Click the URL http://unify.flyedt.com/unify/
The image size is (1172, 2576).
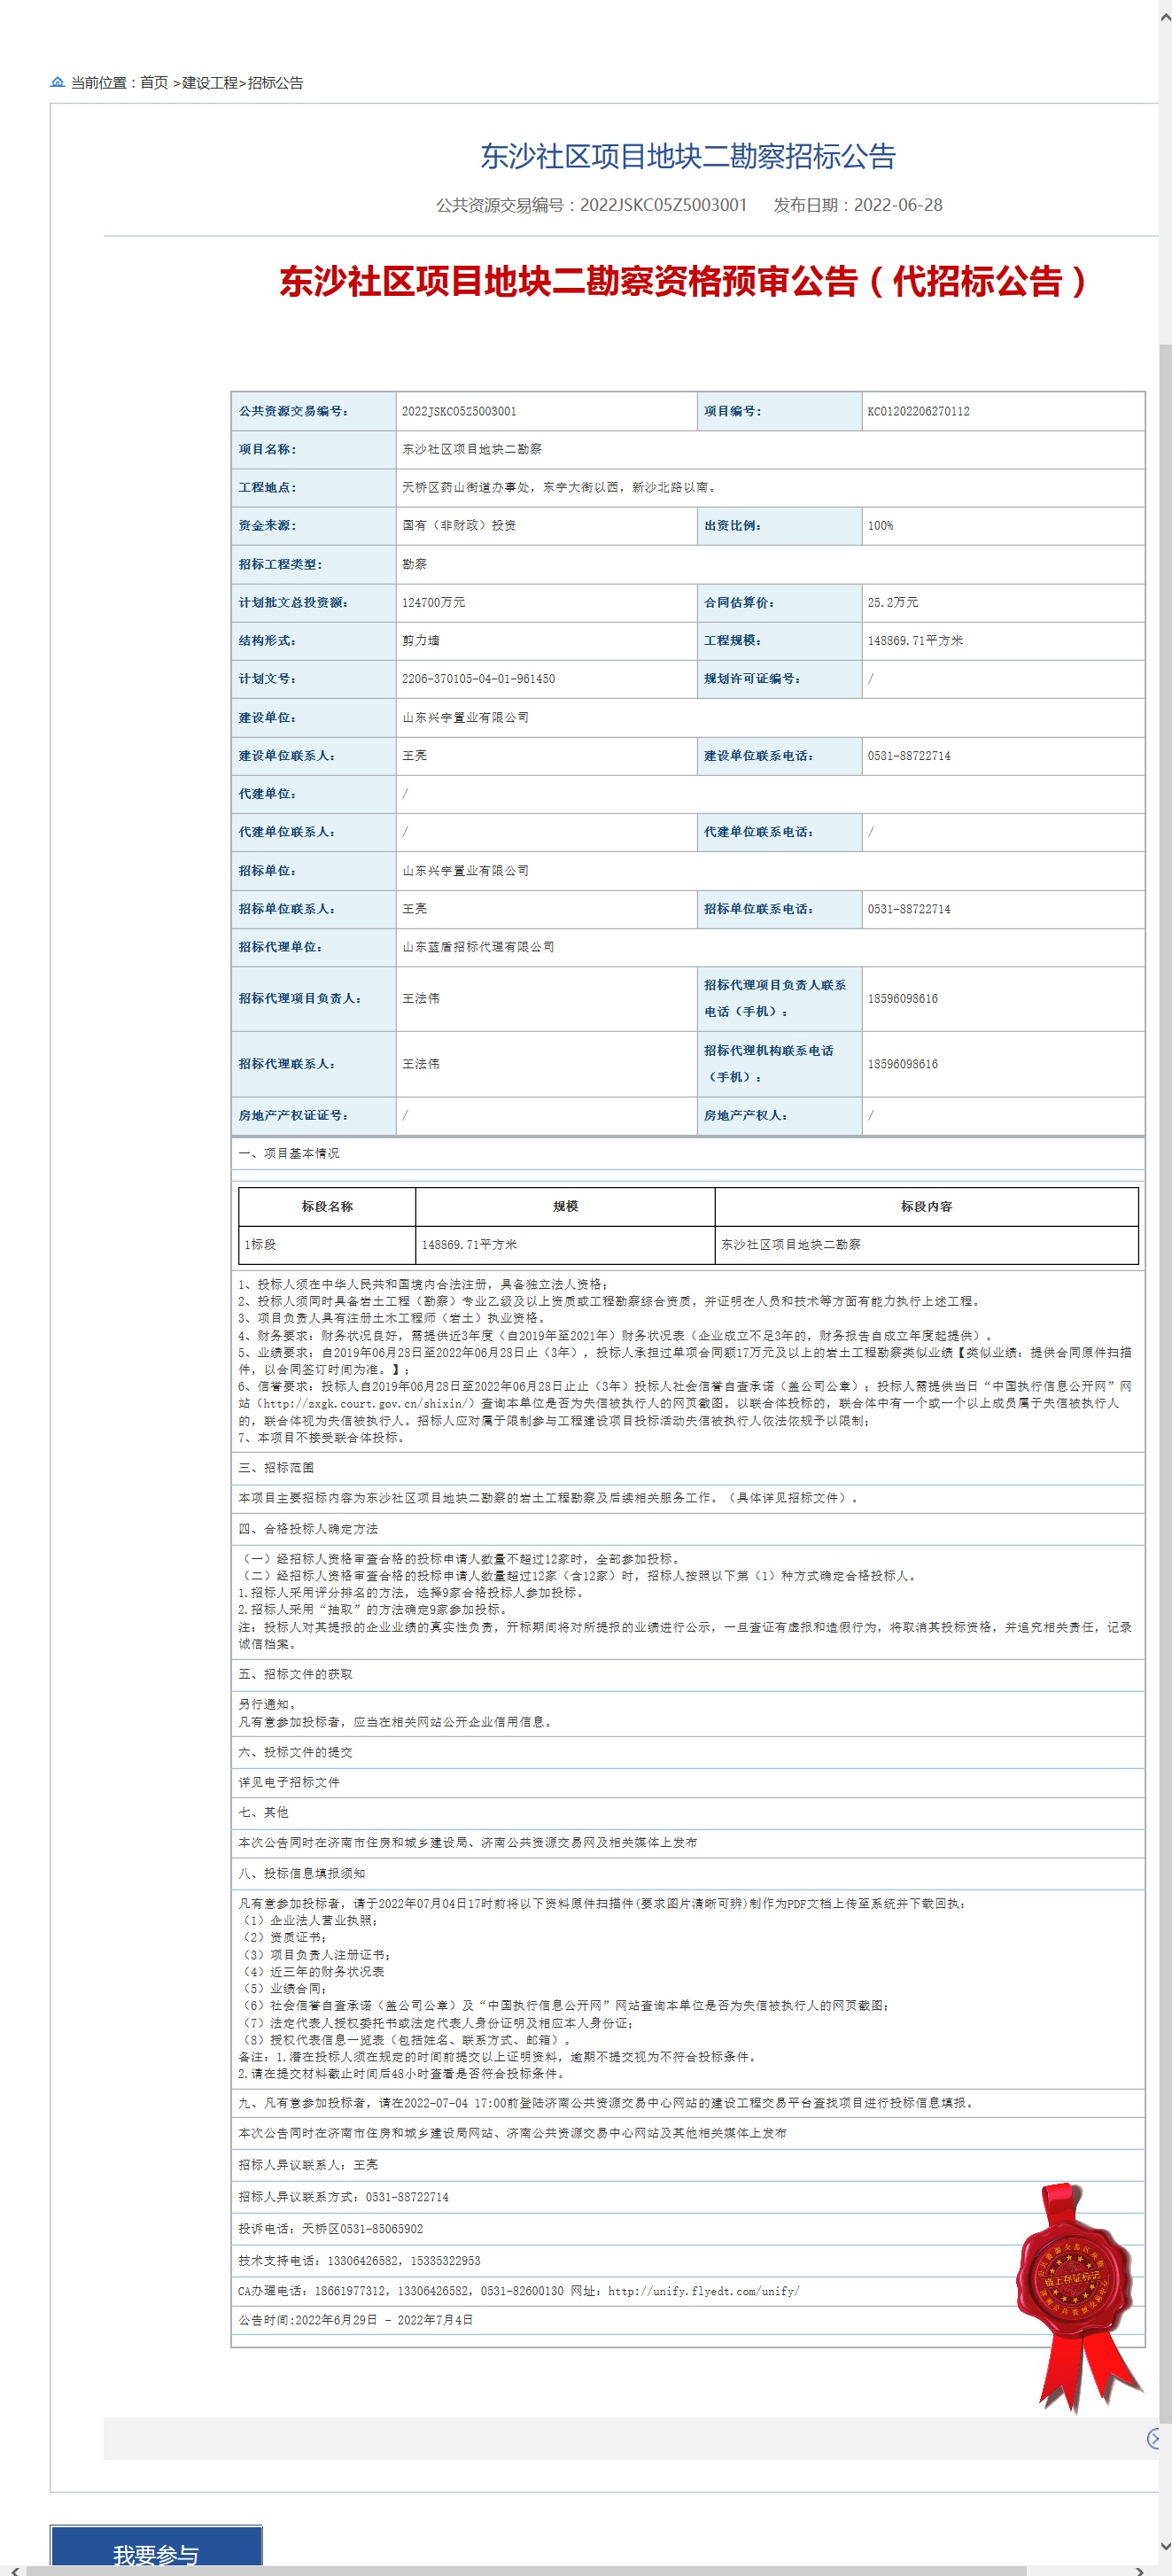(704, 2291)
